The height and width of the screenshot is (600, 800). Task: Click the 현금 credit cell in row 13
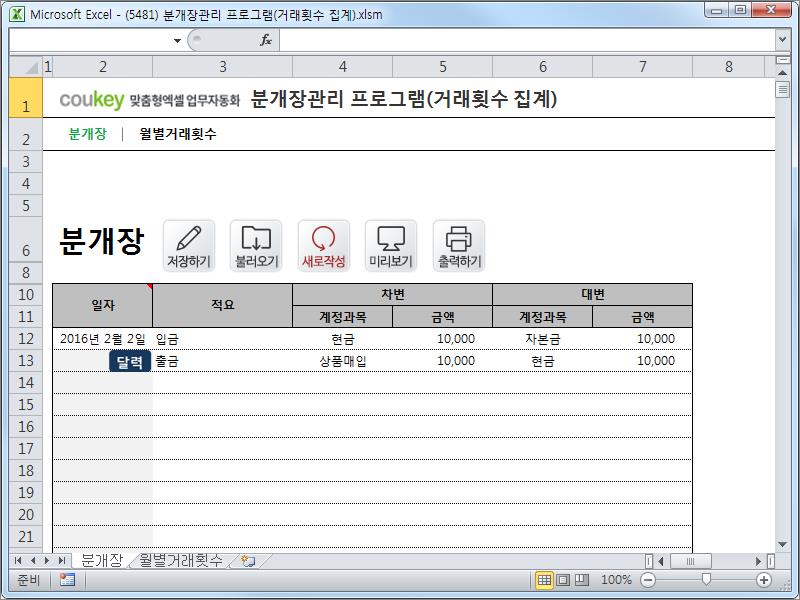click(x=542, y=361)
